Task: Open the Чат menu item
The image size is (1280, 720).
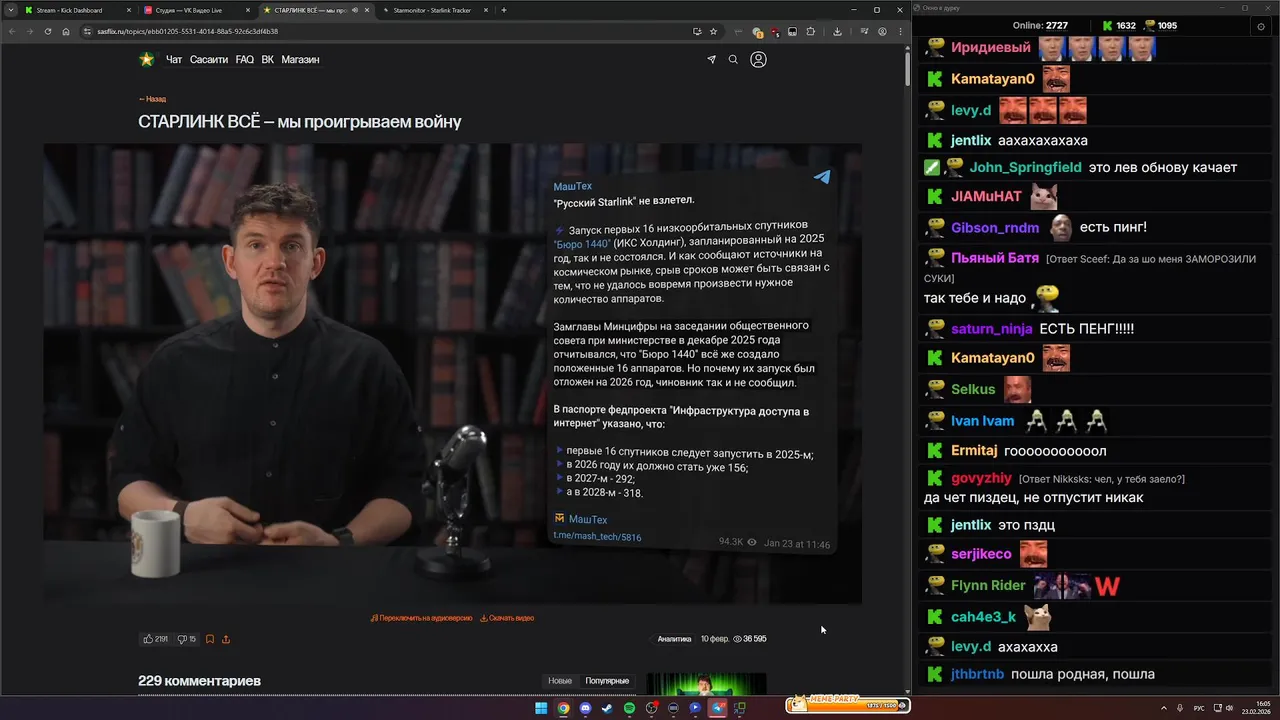Action: [174, 60]
